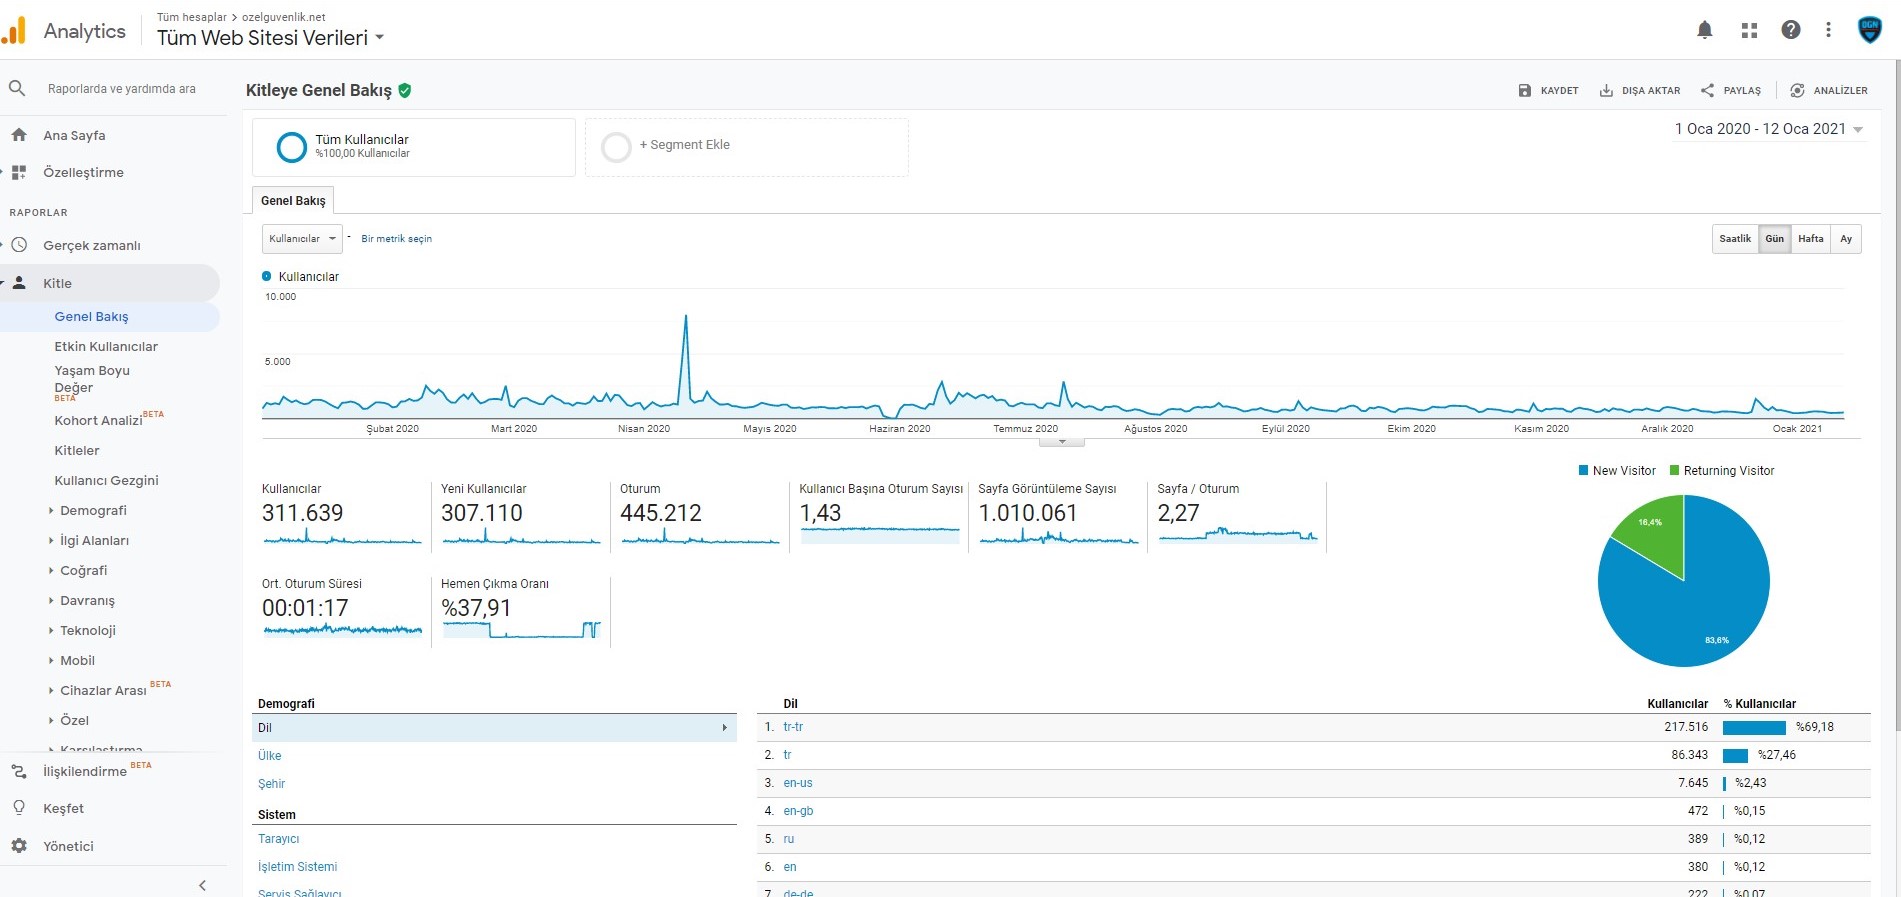Click the Bir metrik seçin link
The height and width of the screenshot is (897, 1901).
tap(397, 239)
